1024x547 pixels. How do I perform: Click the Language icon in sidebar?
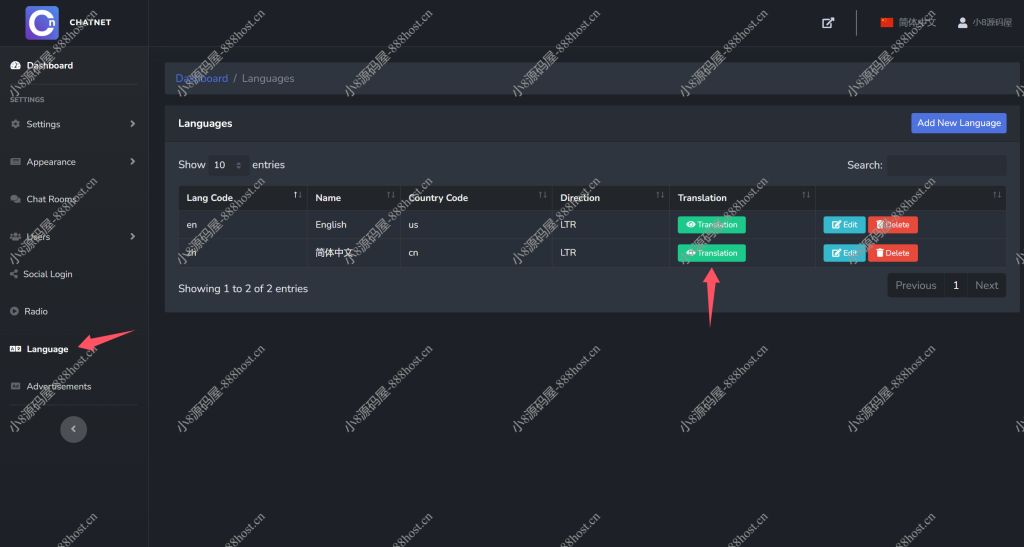(15, 349)
